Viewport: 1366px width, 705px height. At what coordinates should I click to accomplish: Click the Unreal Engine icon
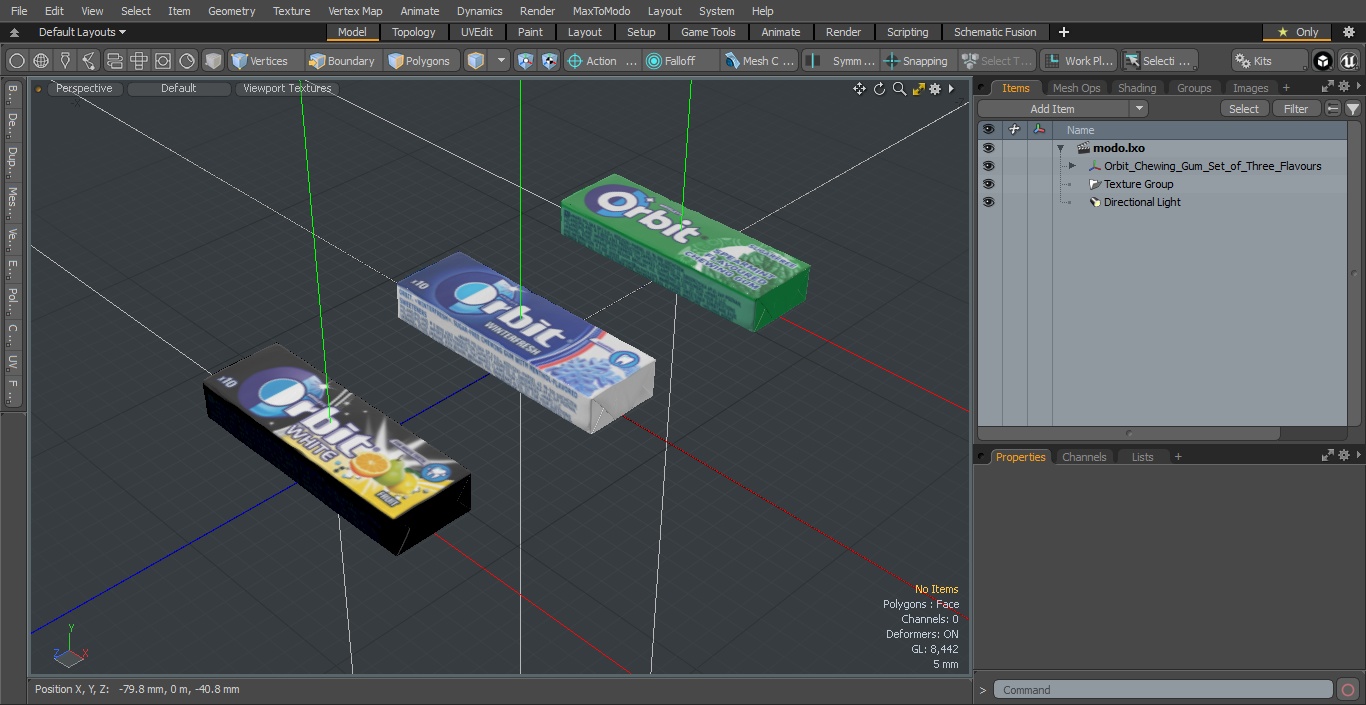coord(1349,61)
